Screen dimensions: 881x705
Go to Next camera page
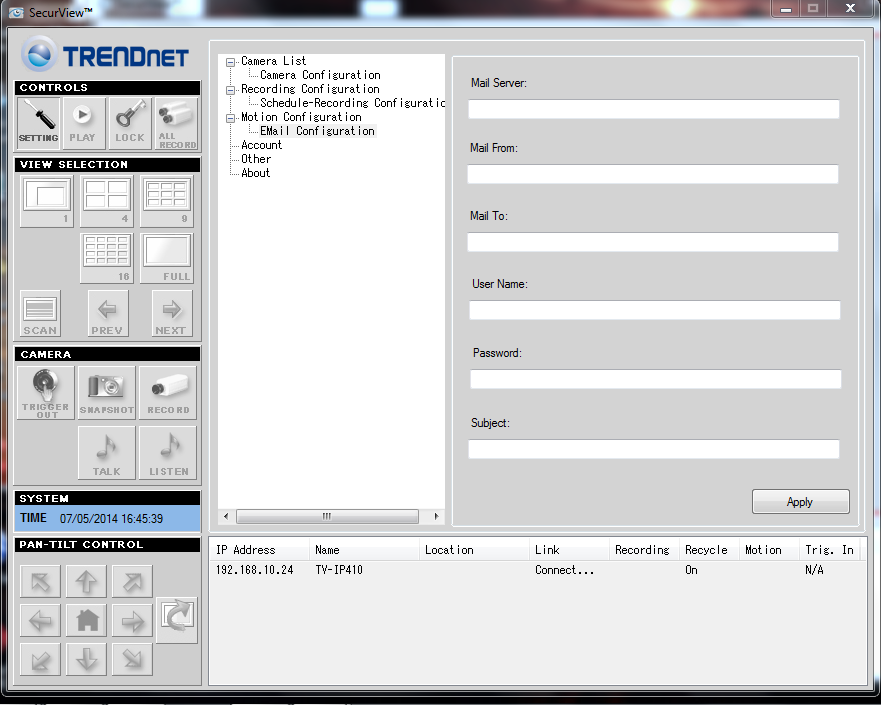click(171, 313)
